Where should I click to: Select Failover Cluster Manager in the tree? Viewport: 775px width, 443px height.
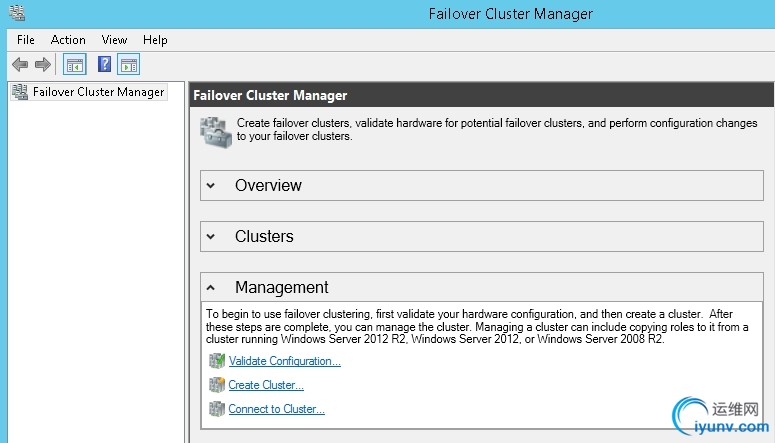(x=98, y=92)
